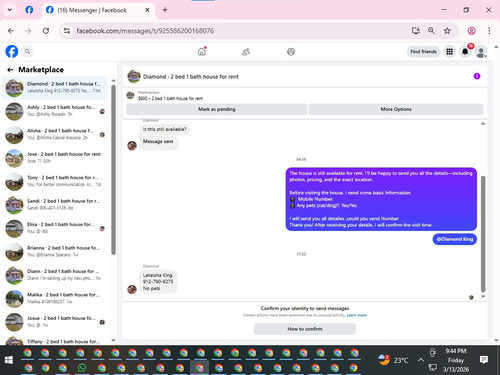Click the @Diamond King mention bubble
This screenshot has width=500, height=375.
455,239
